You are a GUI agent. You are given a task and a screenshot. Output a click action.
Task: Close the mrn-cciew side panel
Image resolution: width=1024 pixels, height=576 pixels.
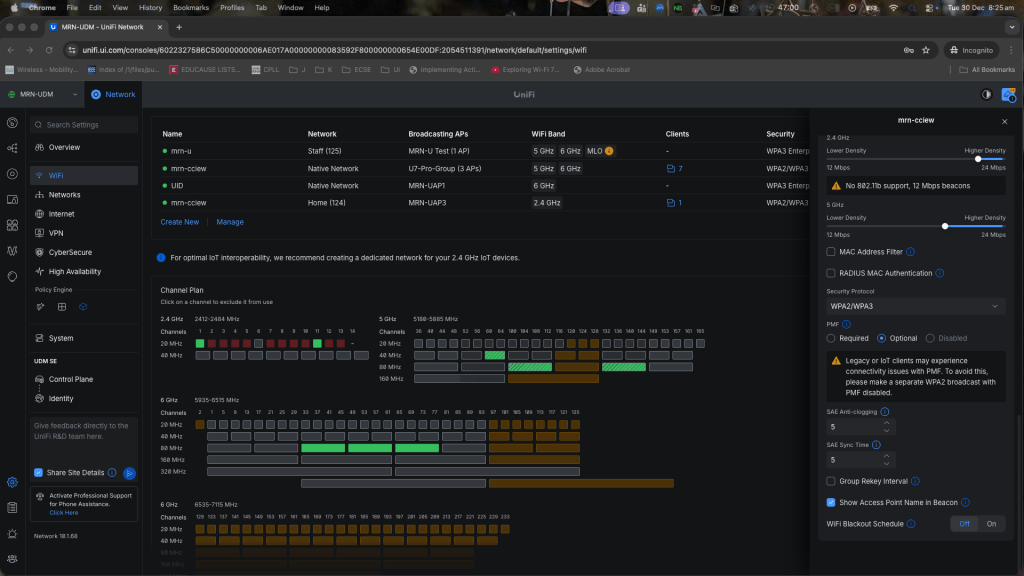coord(1004,121)
